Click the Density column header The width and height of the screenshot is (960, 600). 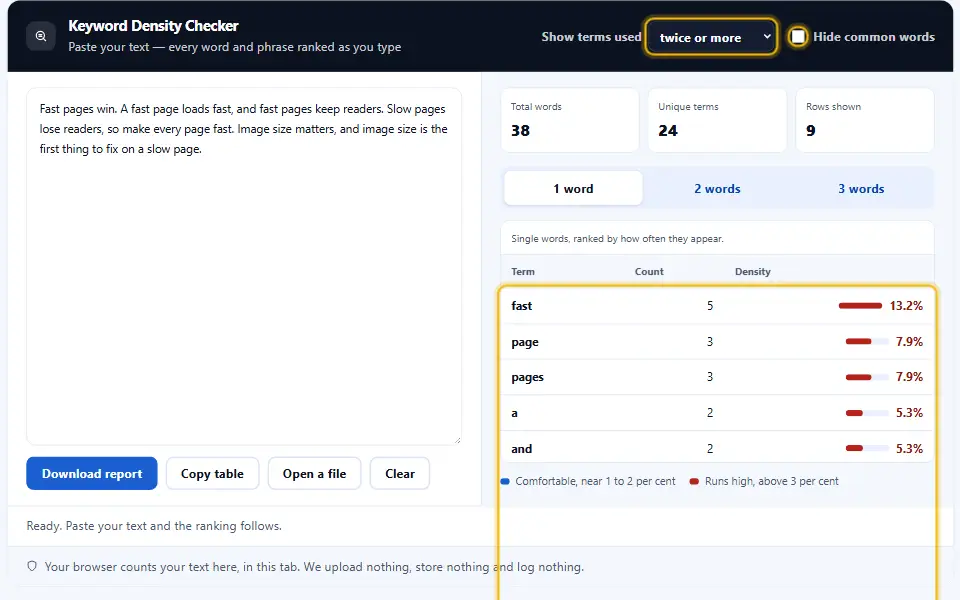752,271
